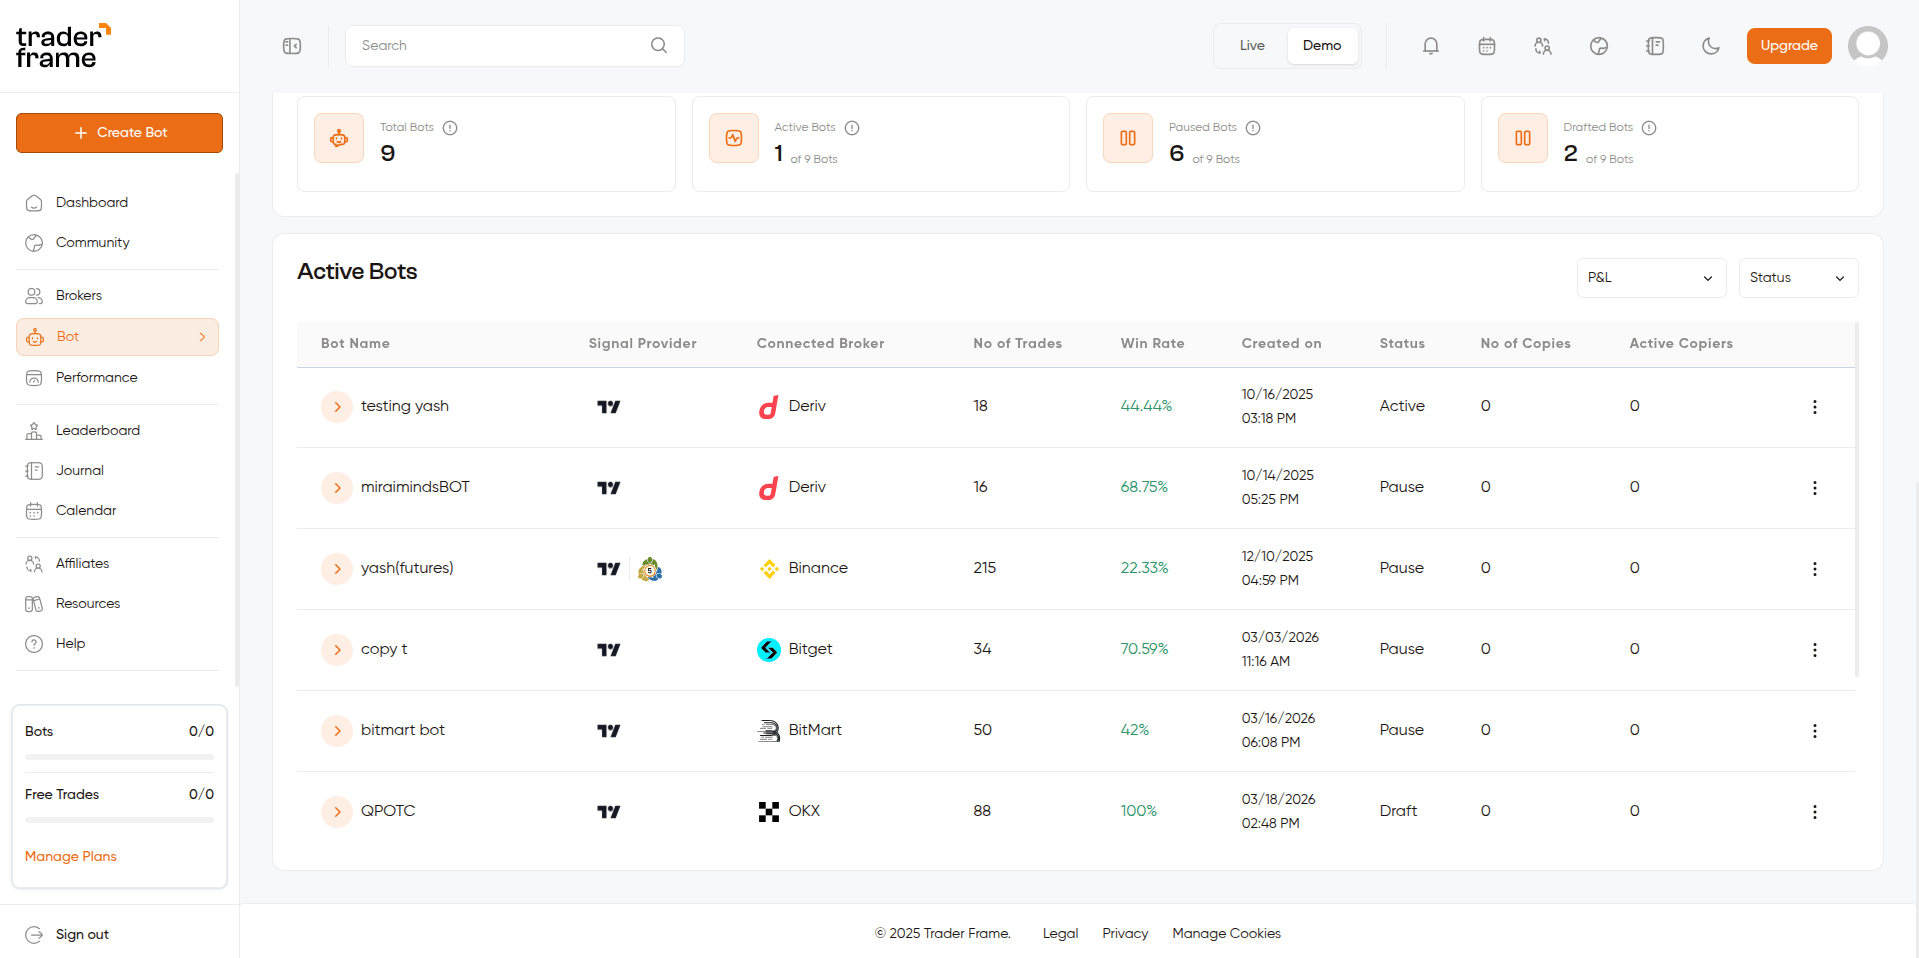Viewport: 1919px width, 958px height.
Task: Open Community in sidebar
Action: tap(118, 243)
